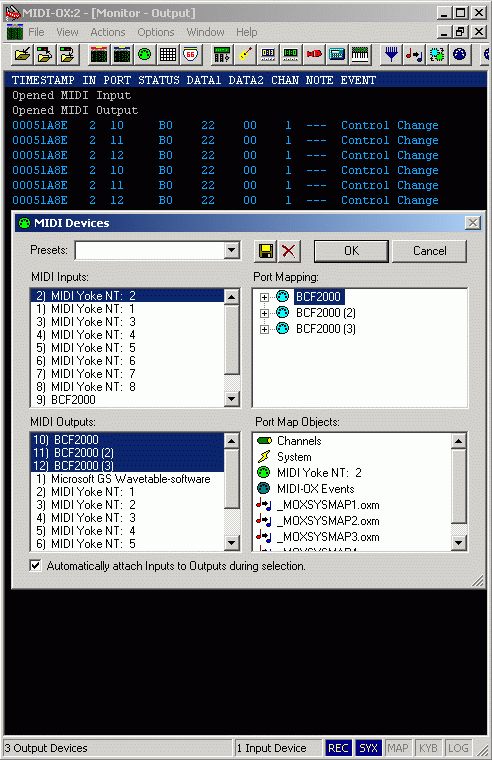This screenshot has width=492, height=760.
Task: Open the Actions menu
Action: pyautogui.click(x=108, y=32)
